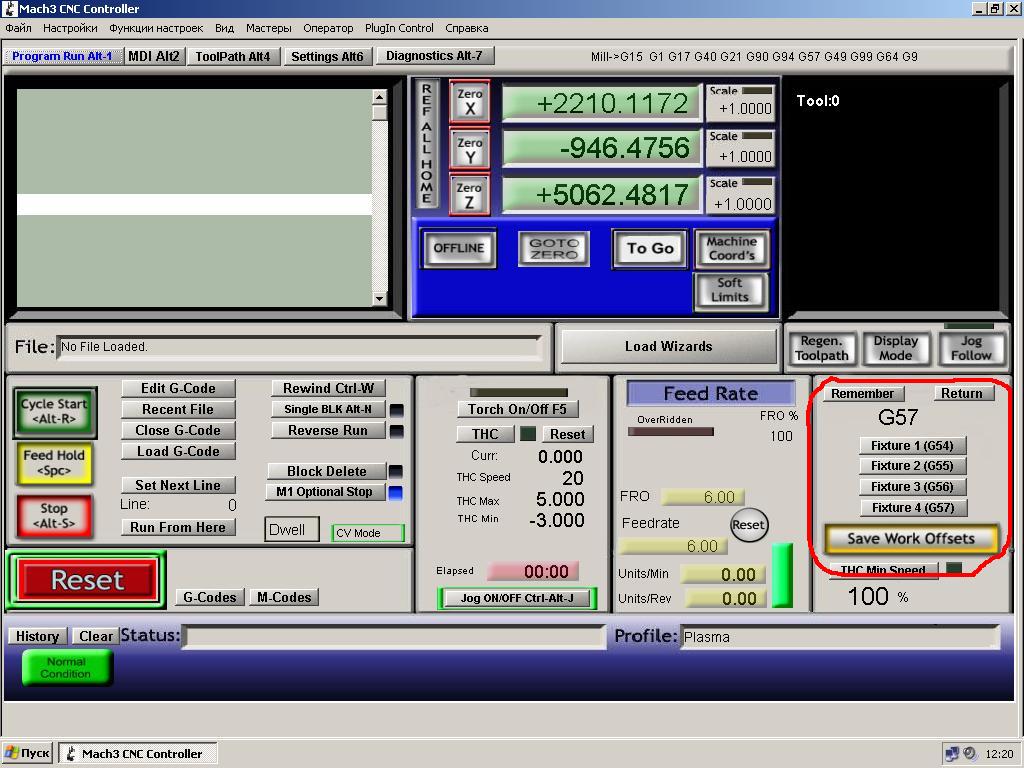Open the MDI Alt2 tab

(x=154, y=56)
